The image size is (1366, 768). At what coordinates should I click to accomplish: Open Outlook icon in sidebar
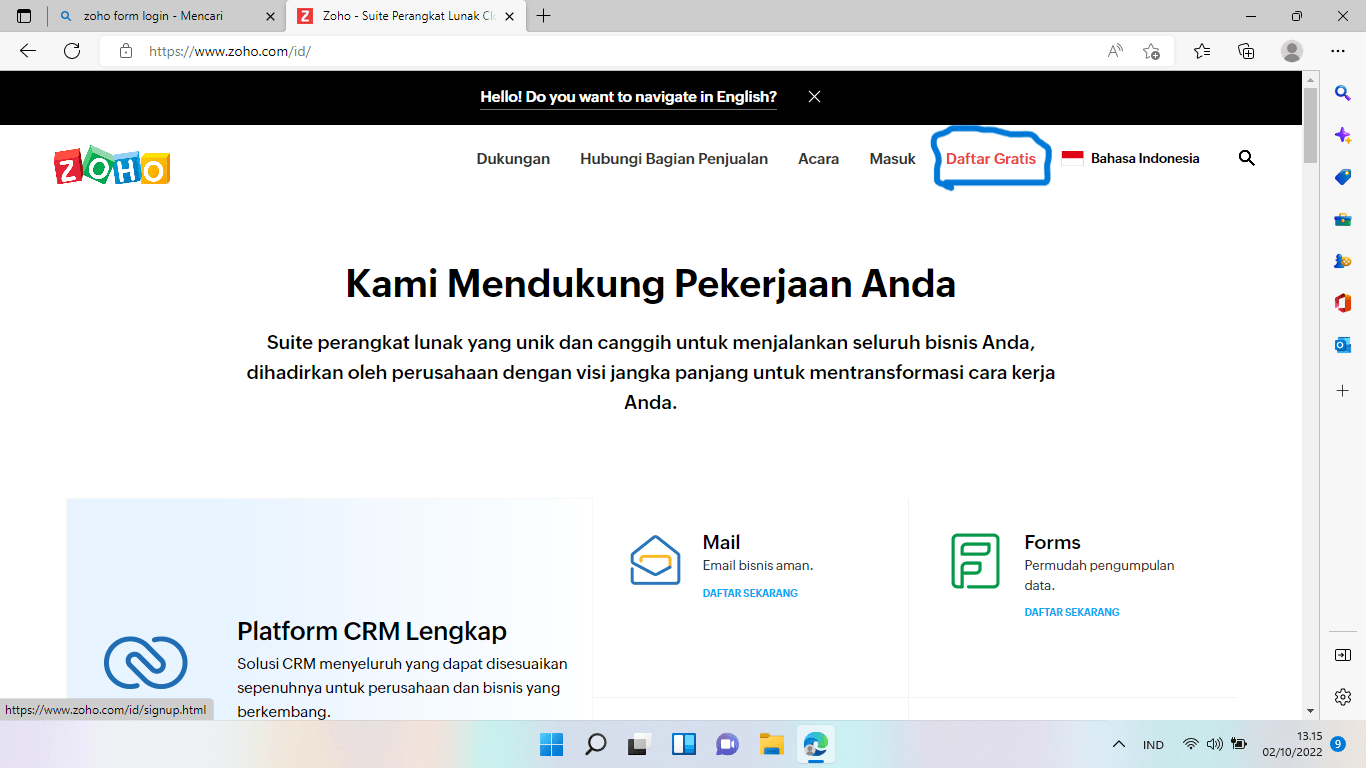1343,345
